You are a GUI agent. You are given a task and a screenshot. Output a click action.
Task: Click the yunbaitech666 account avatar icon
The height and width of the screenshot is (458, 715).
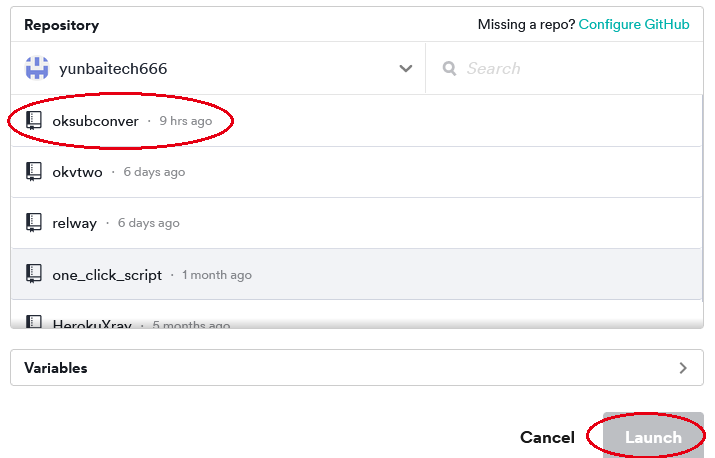tap(37, 68)
